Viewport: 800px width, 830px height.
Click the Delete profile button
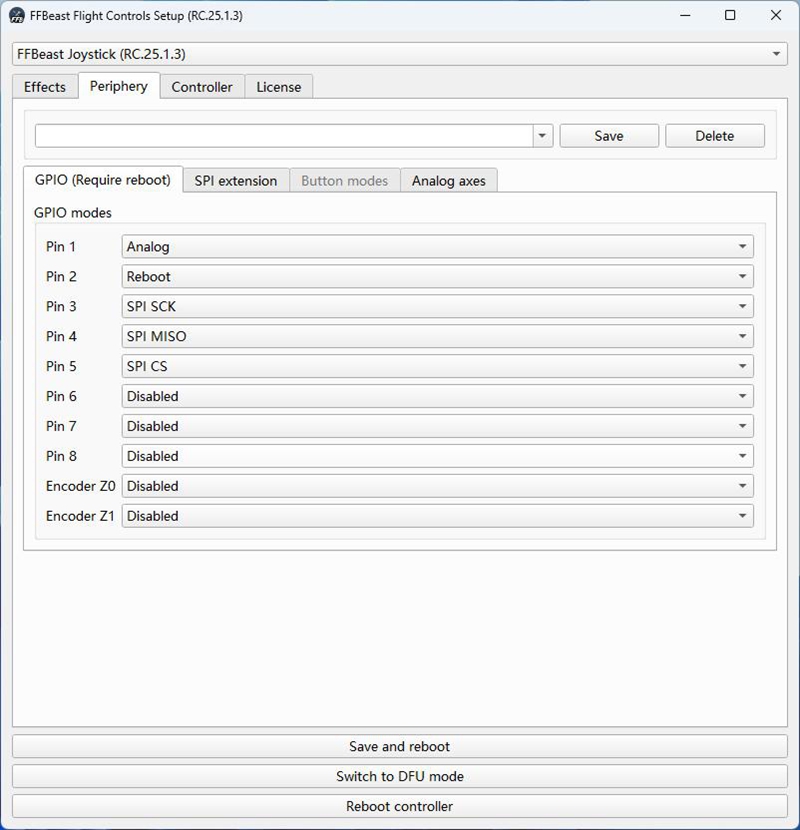[x=714, y=136]
